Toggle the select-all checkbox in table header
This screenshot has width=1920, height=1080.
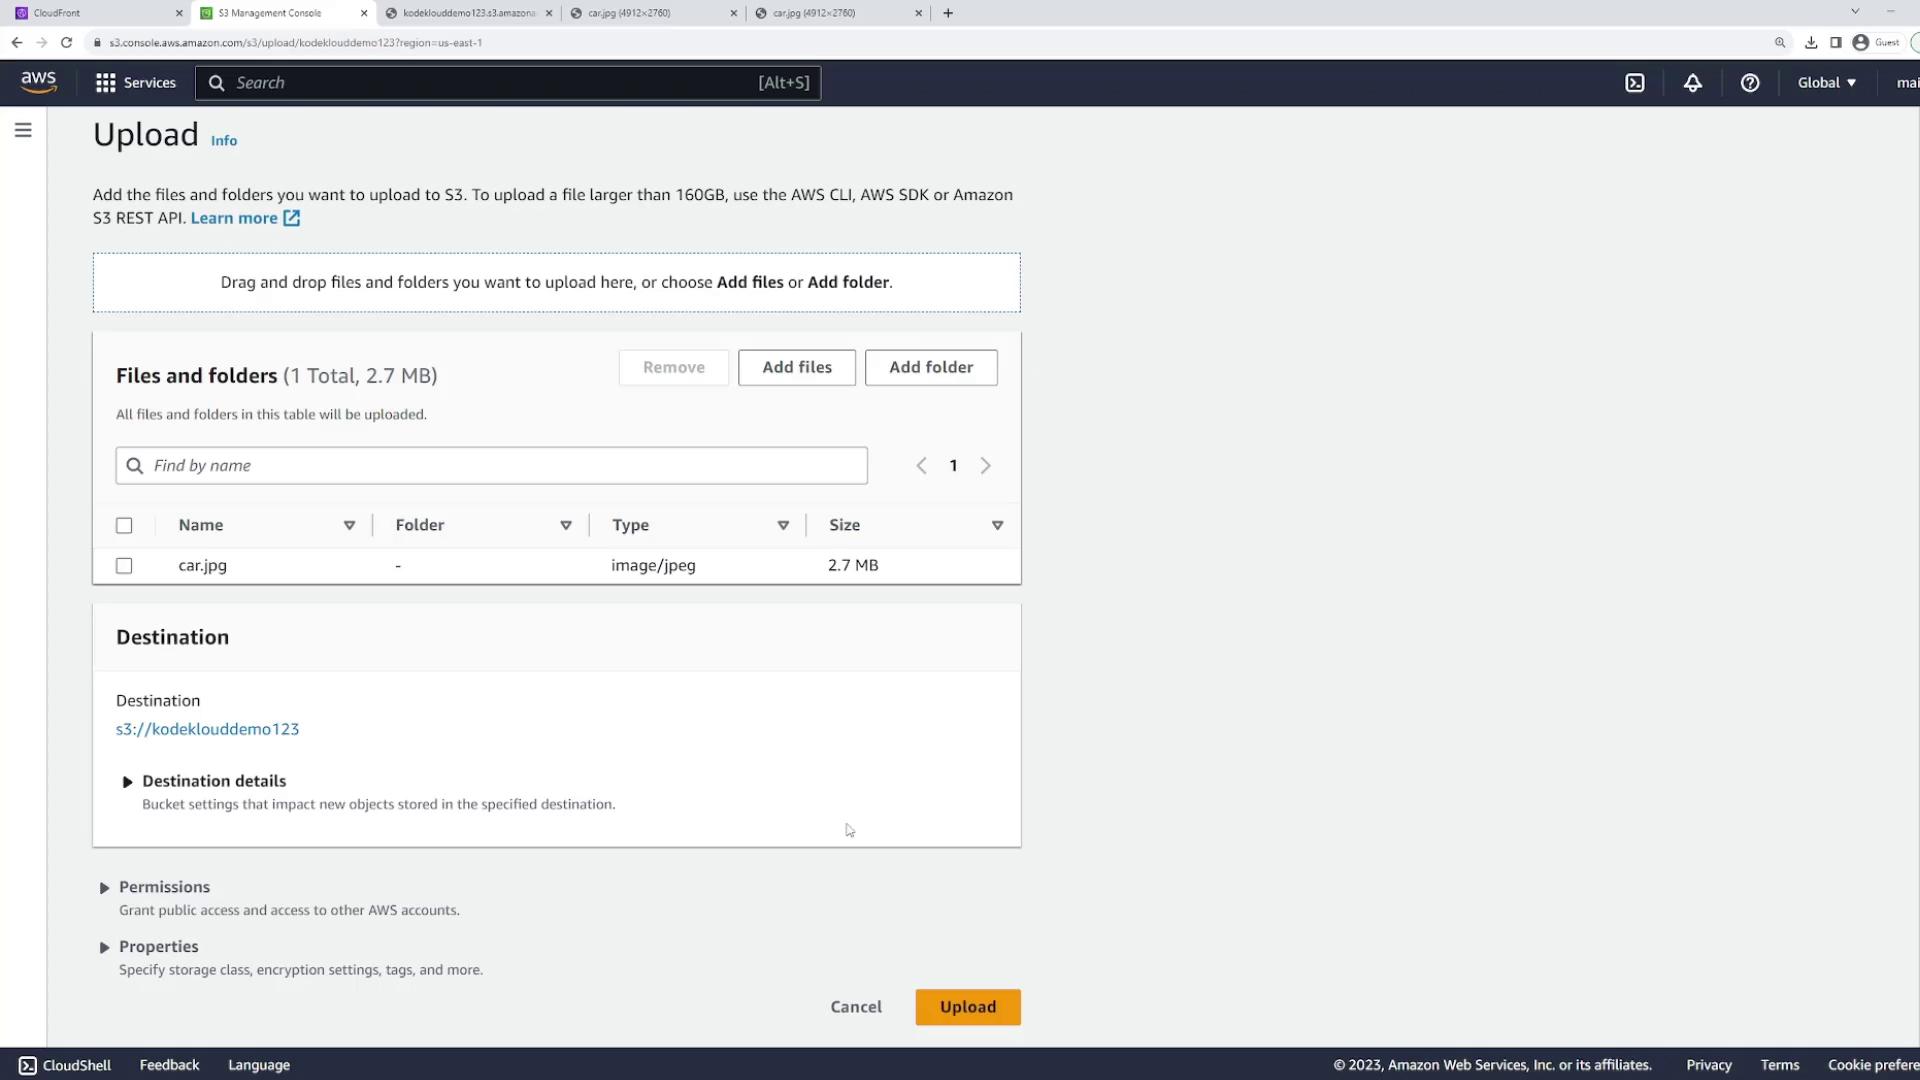tap(124, 526)
